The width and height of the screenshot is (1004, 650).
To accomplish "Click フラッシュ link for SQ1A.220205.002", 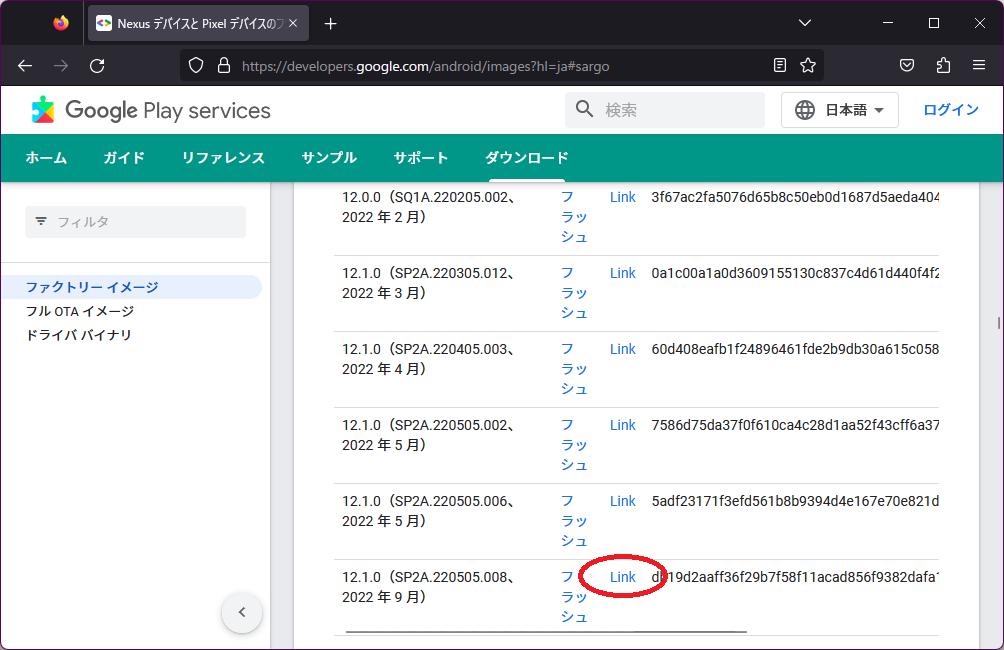I will pos(574,217).
